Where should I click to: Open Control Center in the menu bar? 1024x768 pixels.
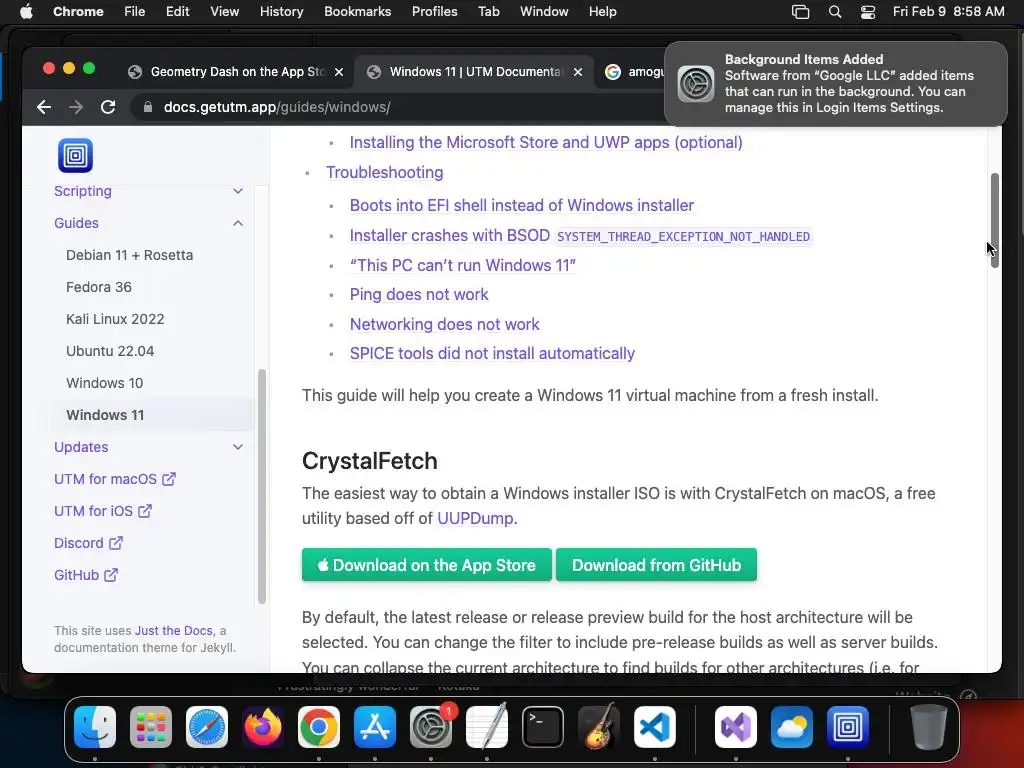(868, 12)
